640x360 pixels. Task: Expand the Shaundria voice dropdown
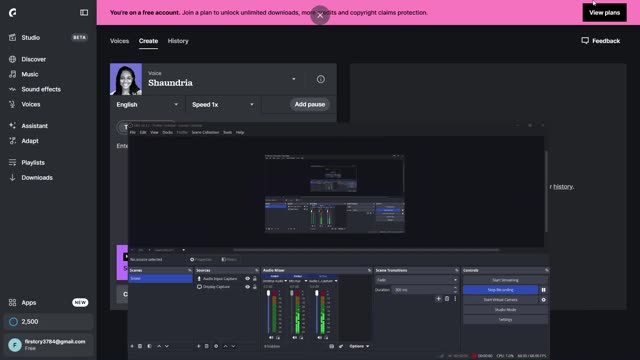(293, 79)
